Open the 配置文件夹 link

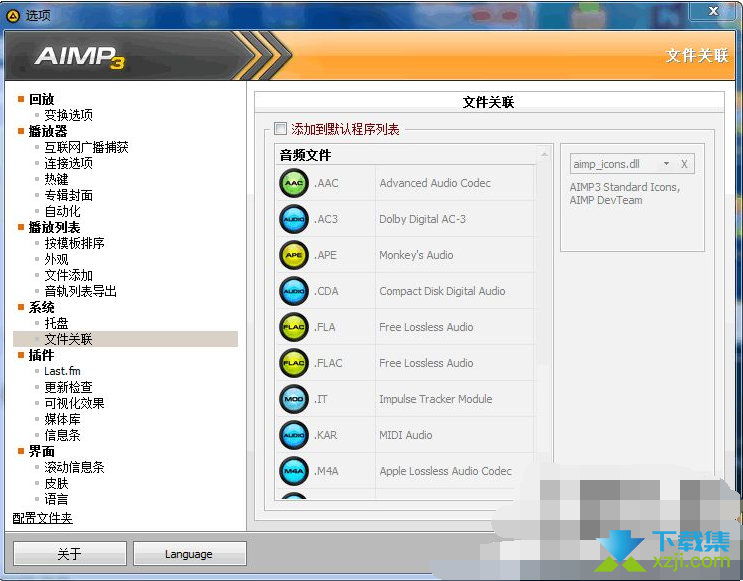coord(42,518)
